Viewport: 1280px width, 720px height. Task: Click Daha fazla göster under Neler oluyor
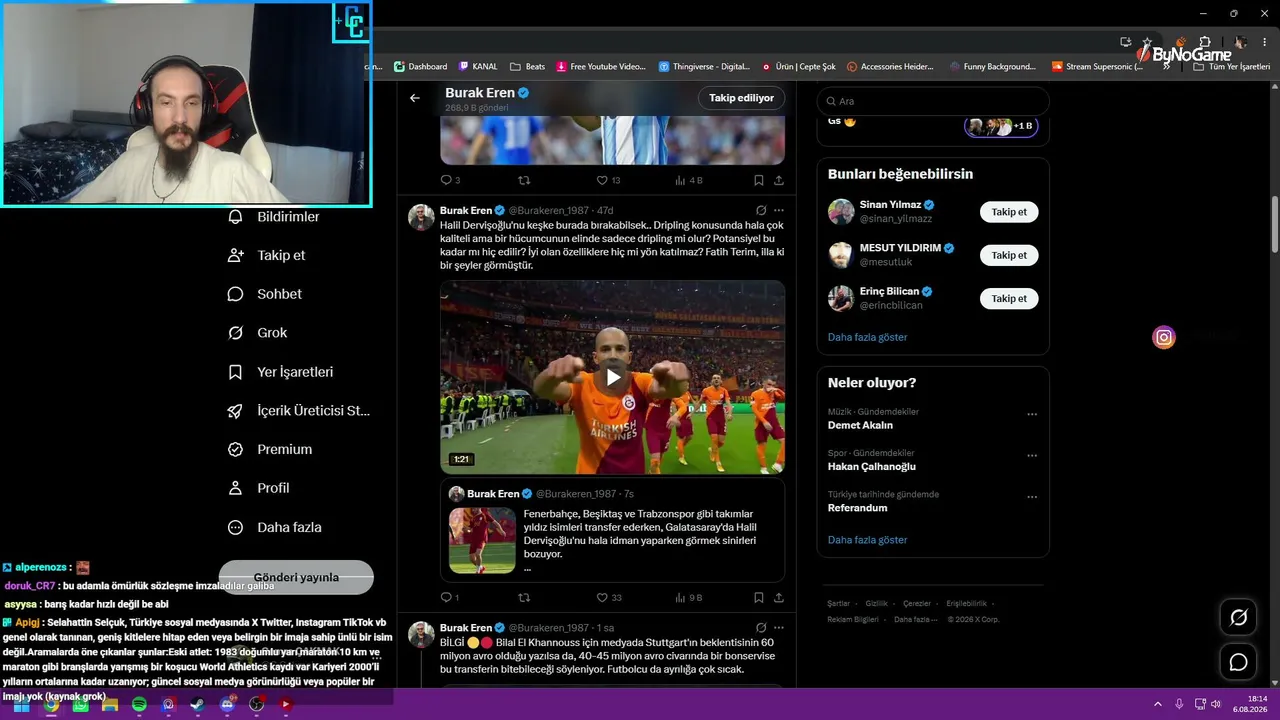click(x=867, y=540)
